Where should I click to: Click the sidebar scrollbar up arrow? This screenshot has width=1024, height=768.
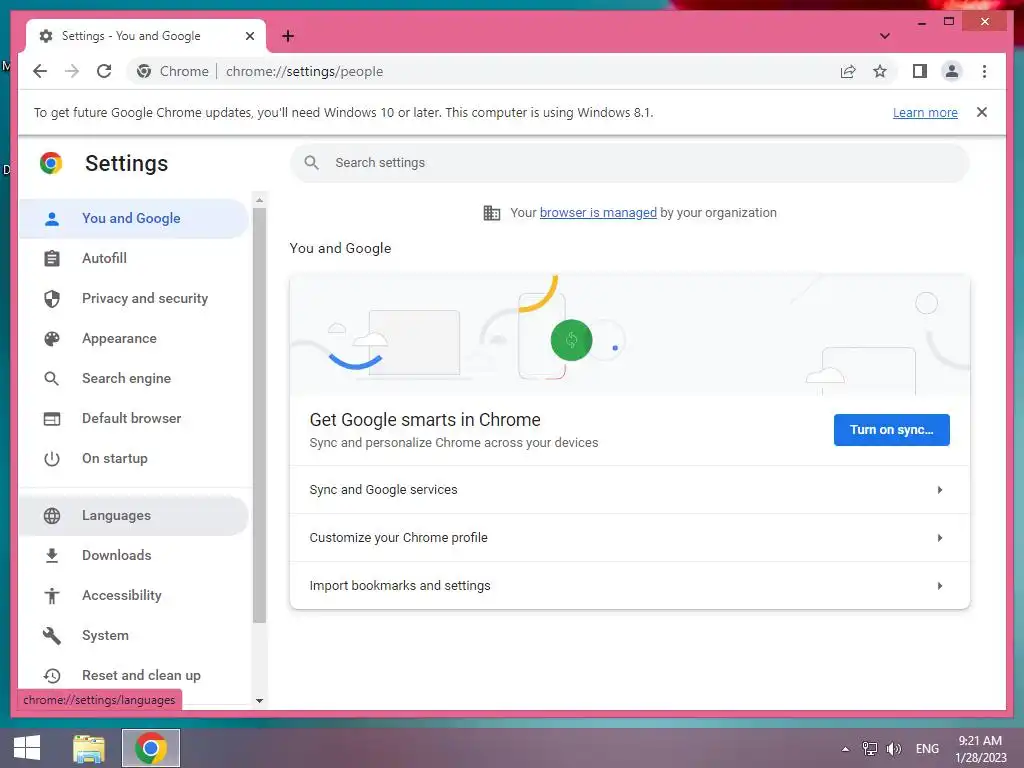click(259, 200)
